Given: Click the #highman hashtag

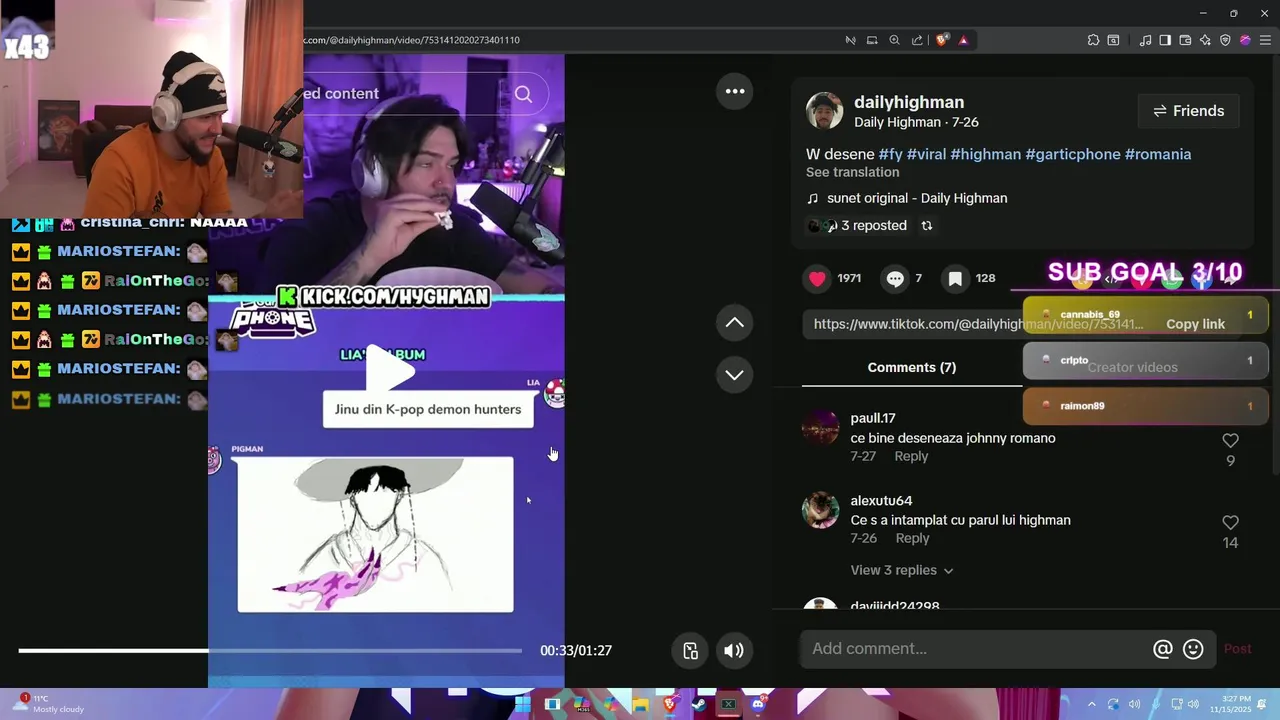Looking at the screenshot, I should (985, 154).
